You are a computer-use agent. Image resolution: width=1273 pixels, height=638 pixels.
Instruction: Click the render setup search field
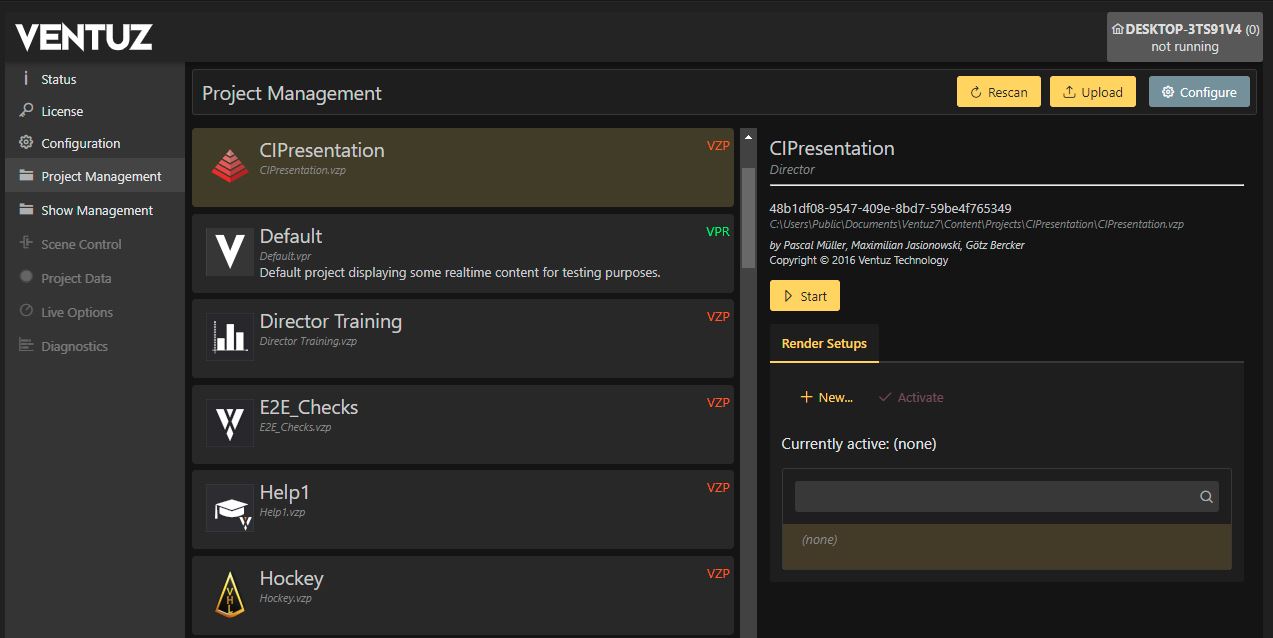994,497
